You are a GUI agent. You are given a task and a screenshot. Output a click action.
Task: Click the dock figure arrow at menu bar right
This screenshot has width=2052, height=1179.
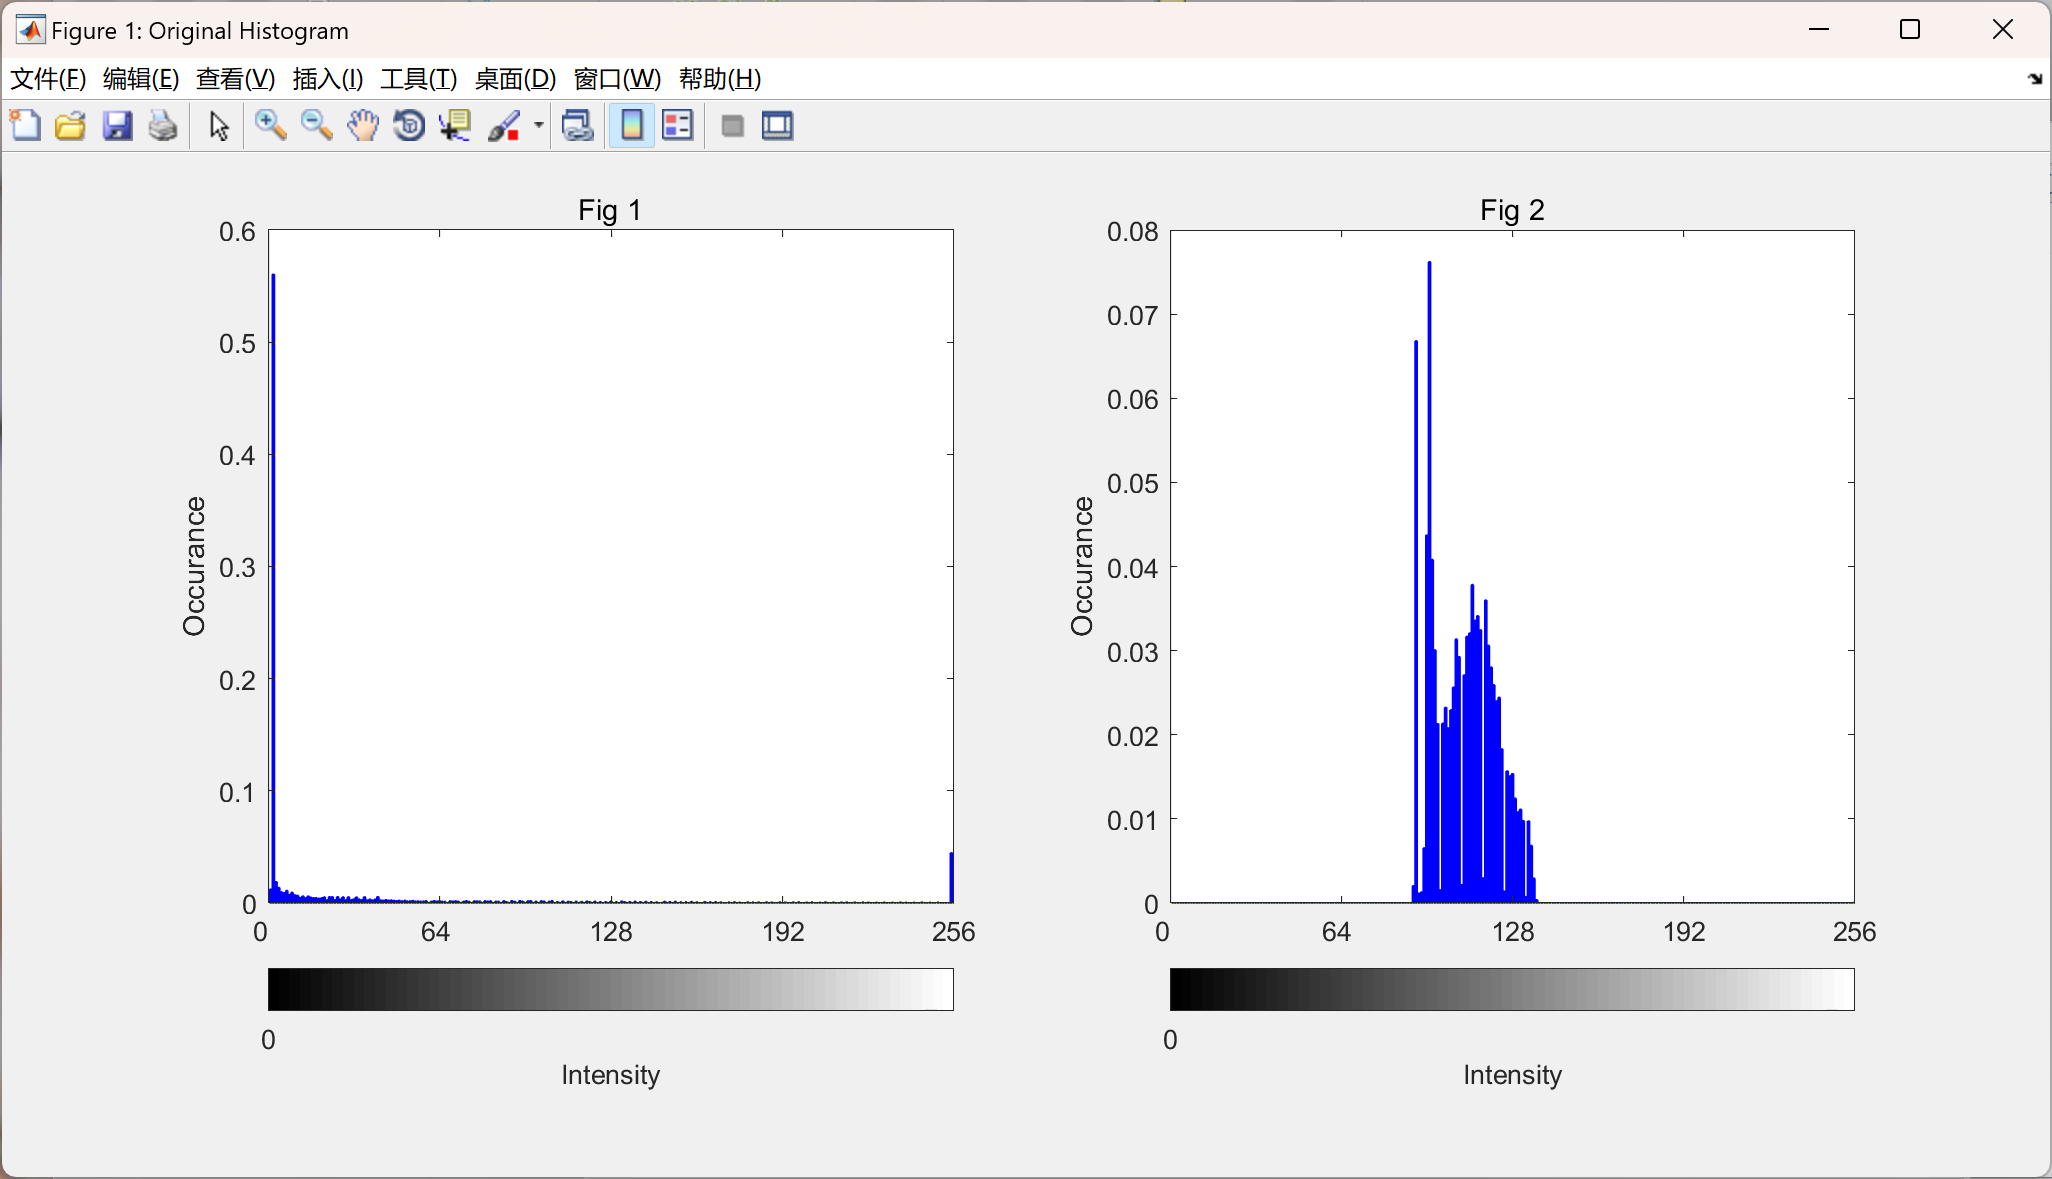pyautogui.click(x=2034, y=79)
